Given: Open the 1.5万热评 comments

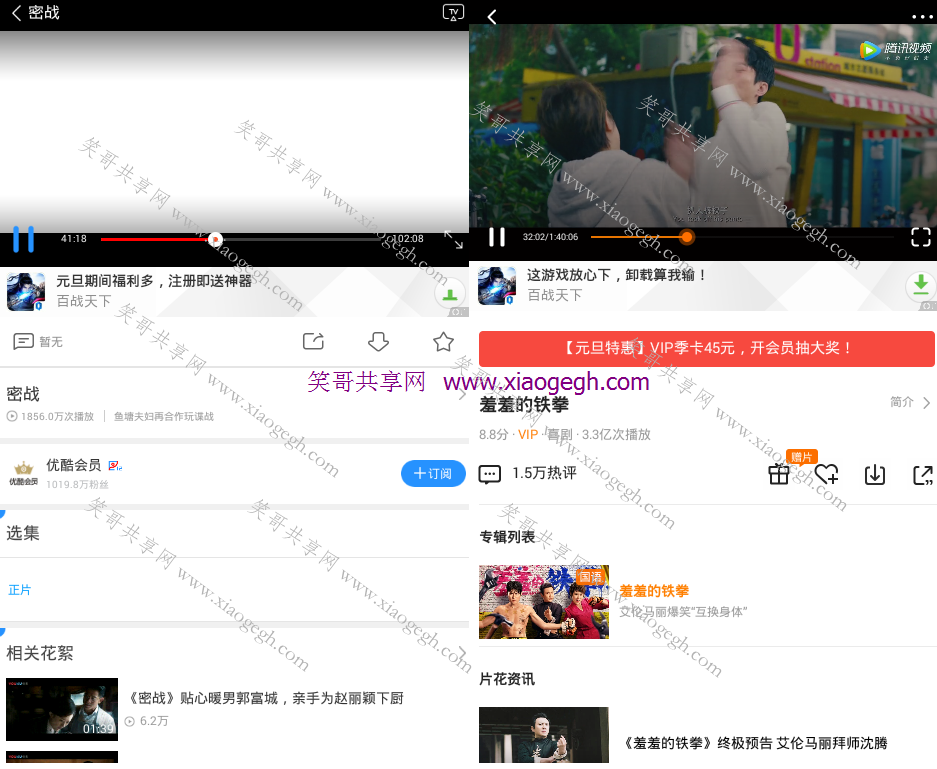Looking at the screenshot, I should pos(528,474).
